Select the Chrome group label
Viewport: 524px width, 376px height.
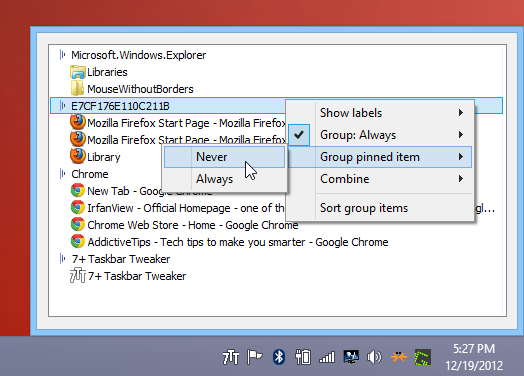click(90, 174)
